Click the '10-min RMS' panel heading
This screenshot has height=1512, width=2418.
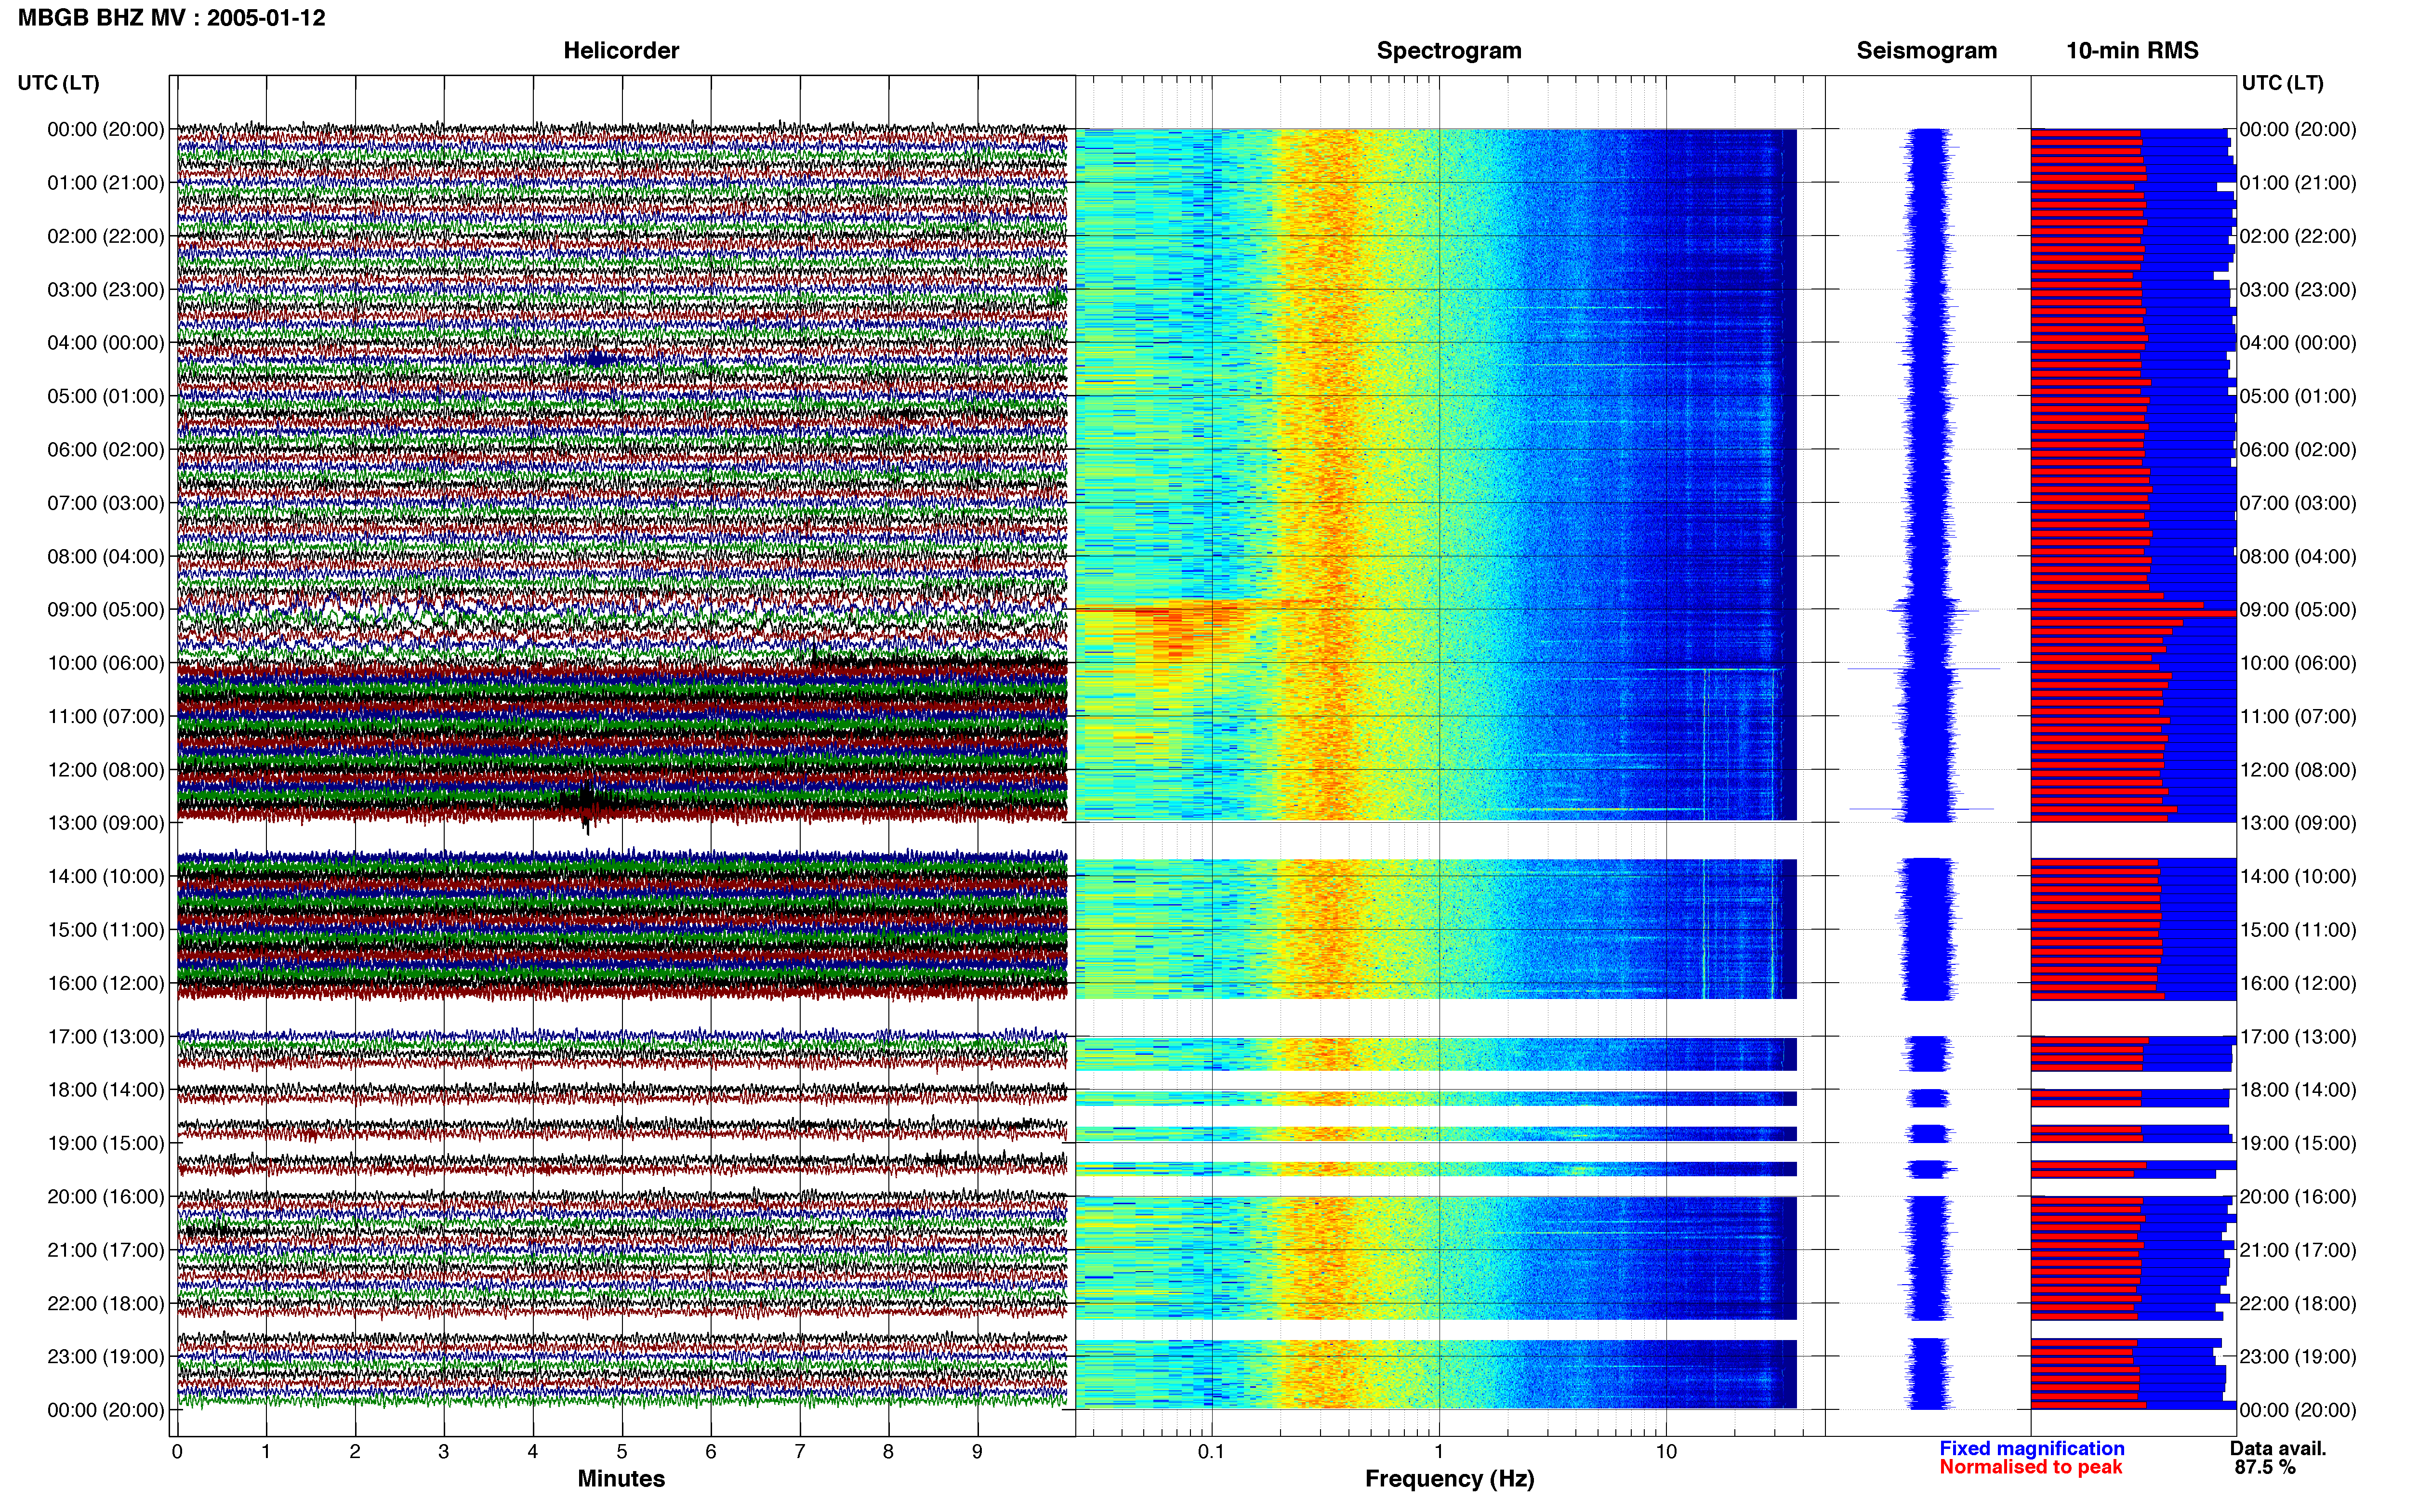[2132, 50]
